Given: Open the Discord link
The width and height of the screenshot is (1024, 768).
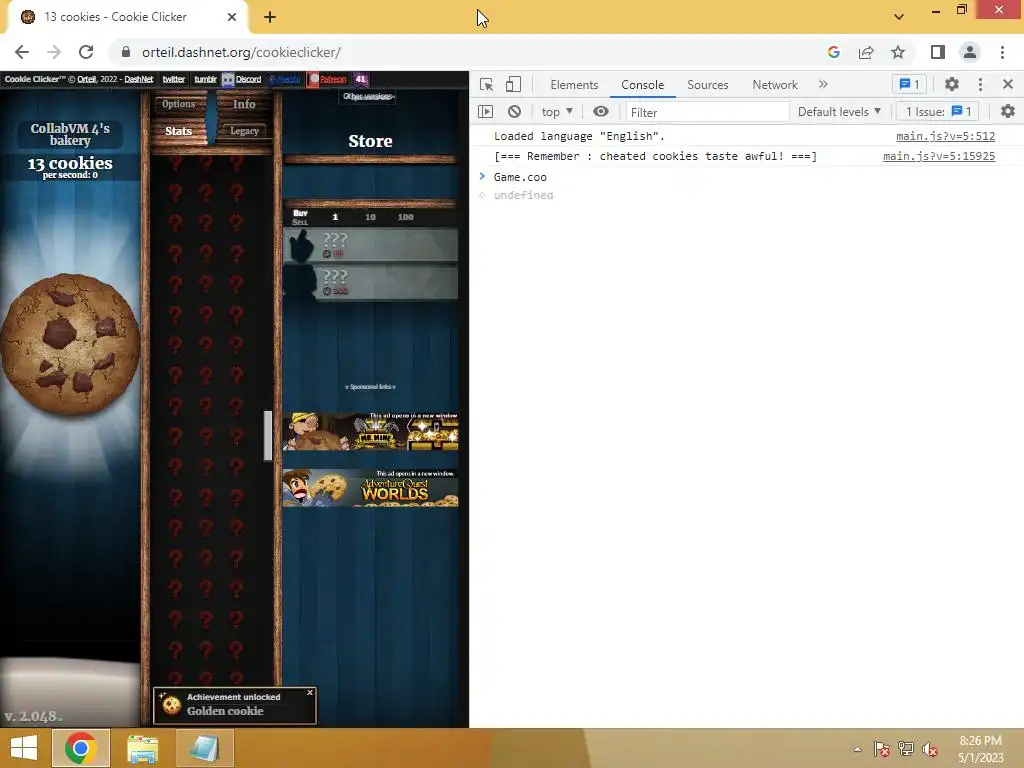Looking at the screenshot, I should [242, 79].
